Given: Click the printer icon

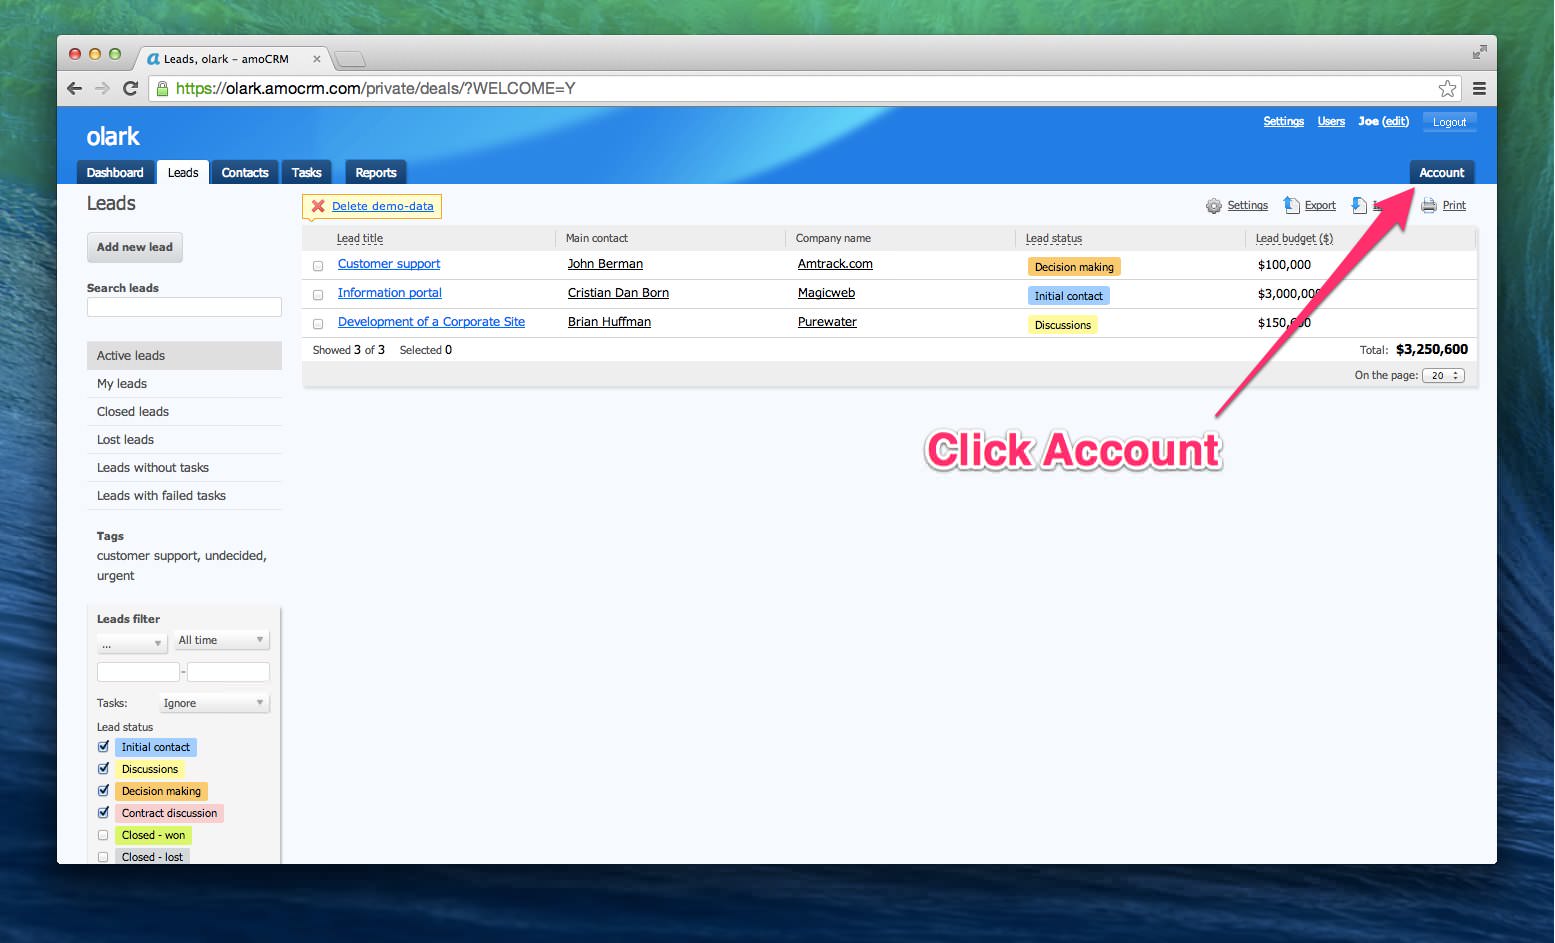Looking at the screenshot, I should (x=1428, y=206).
